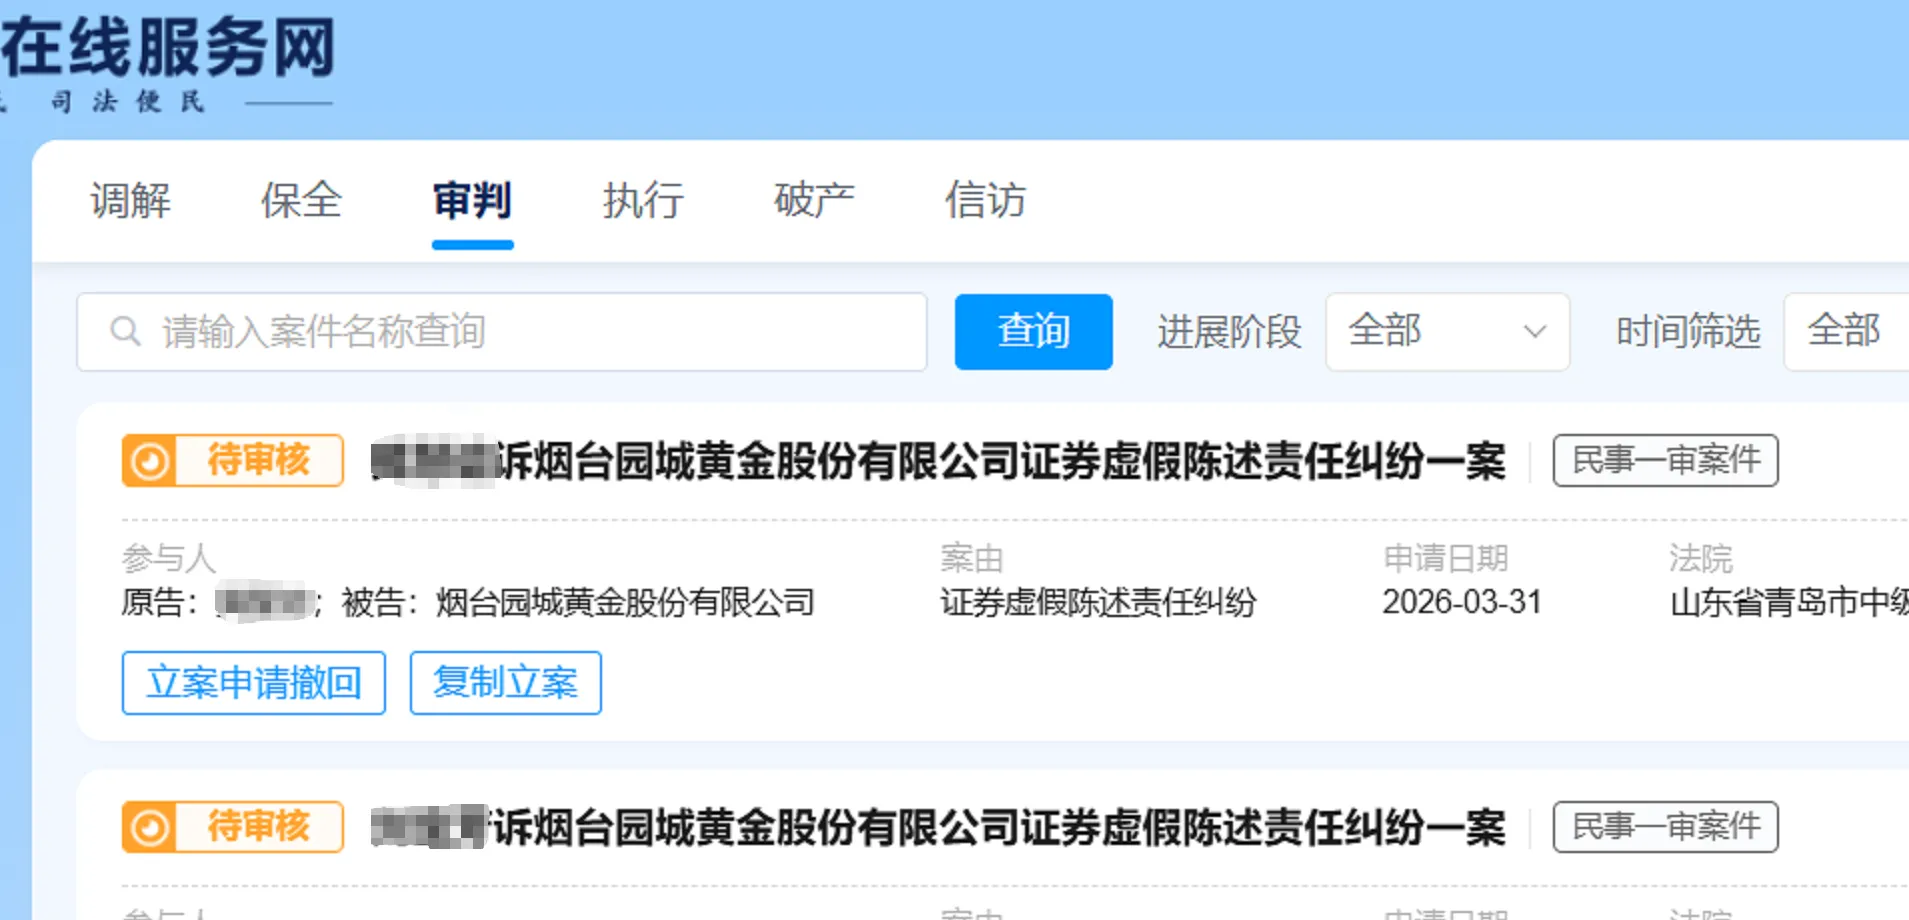Viewport: 1909px width, 920px height.
Task: Select the 审判 tab
Action: [x=472, y=200]
